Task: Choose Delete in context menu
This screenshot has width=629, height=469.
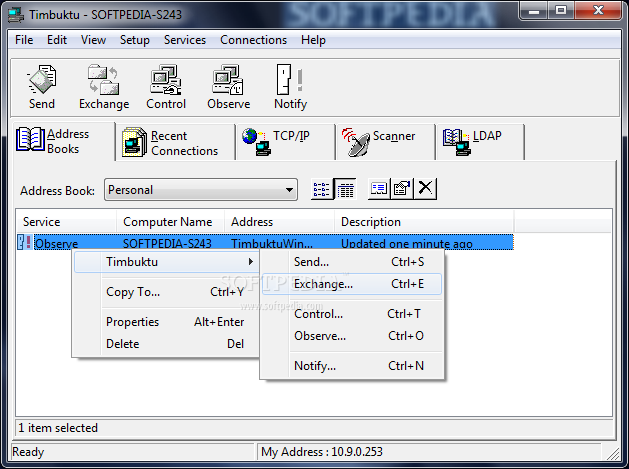Action: 166,344
